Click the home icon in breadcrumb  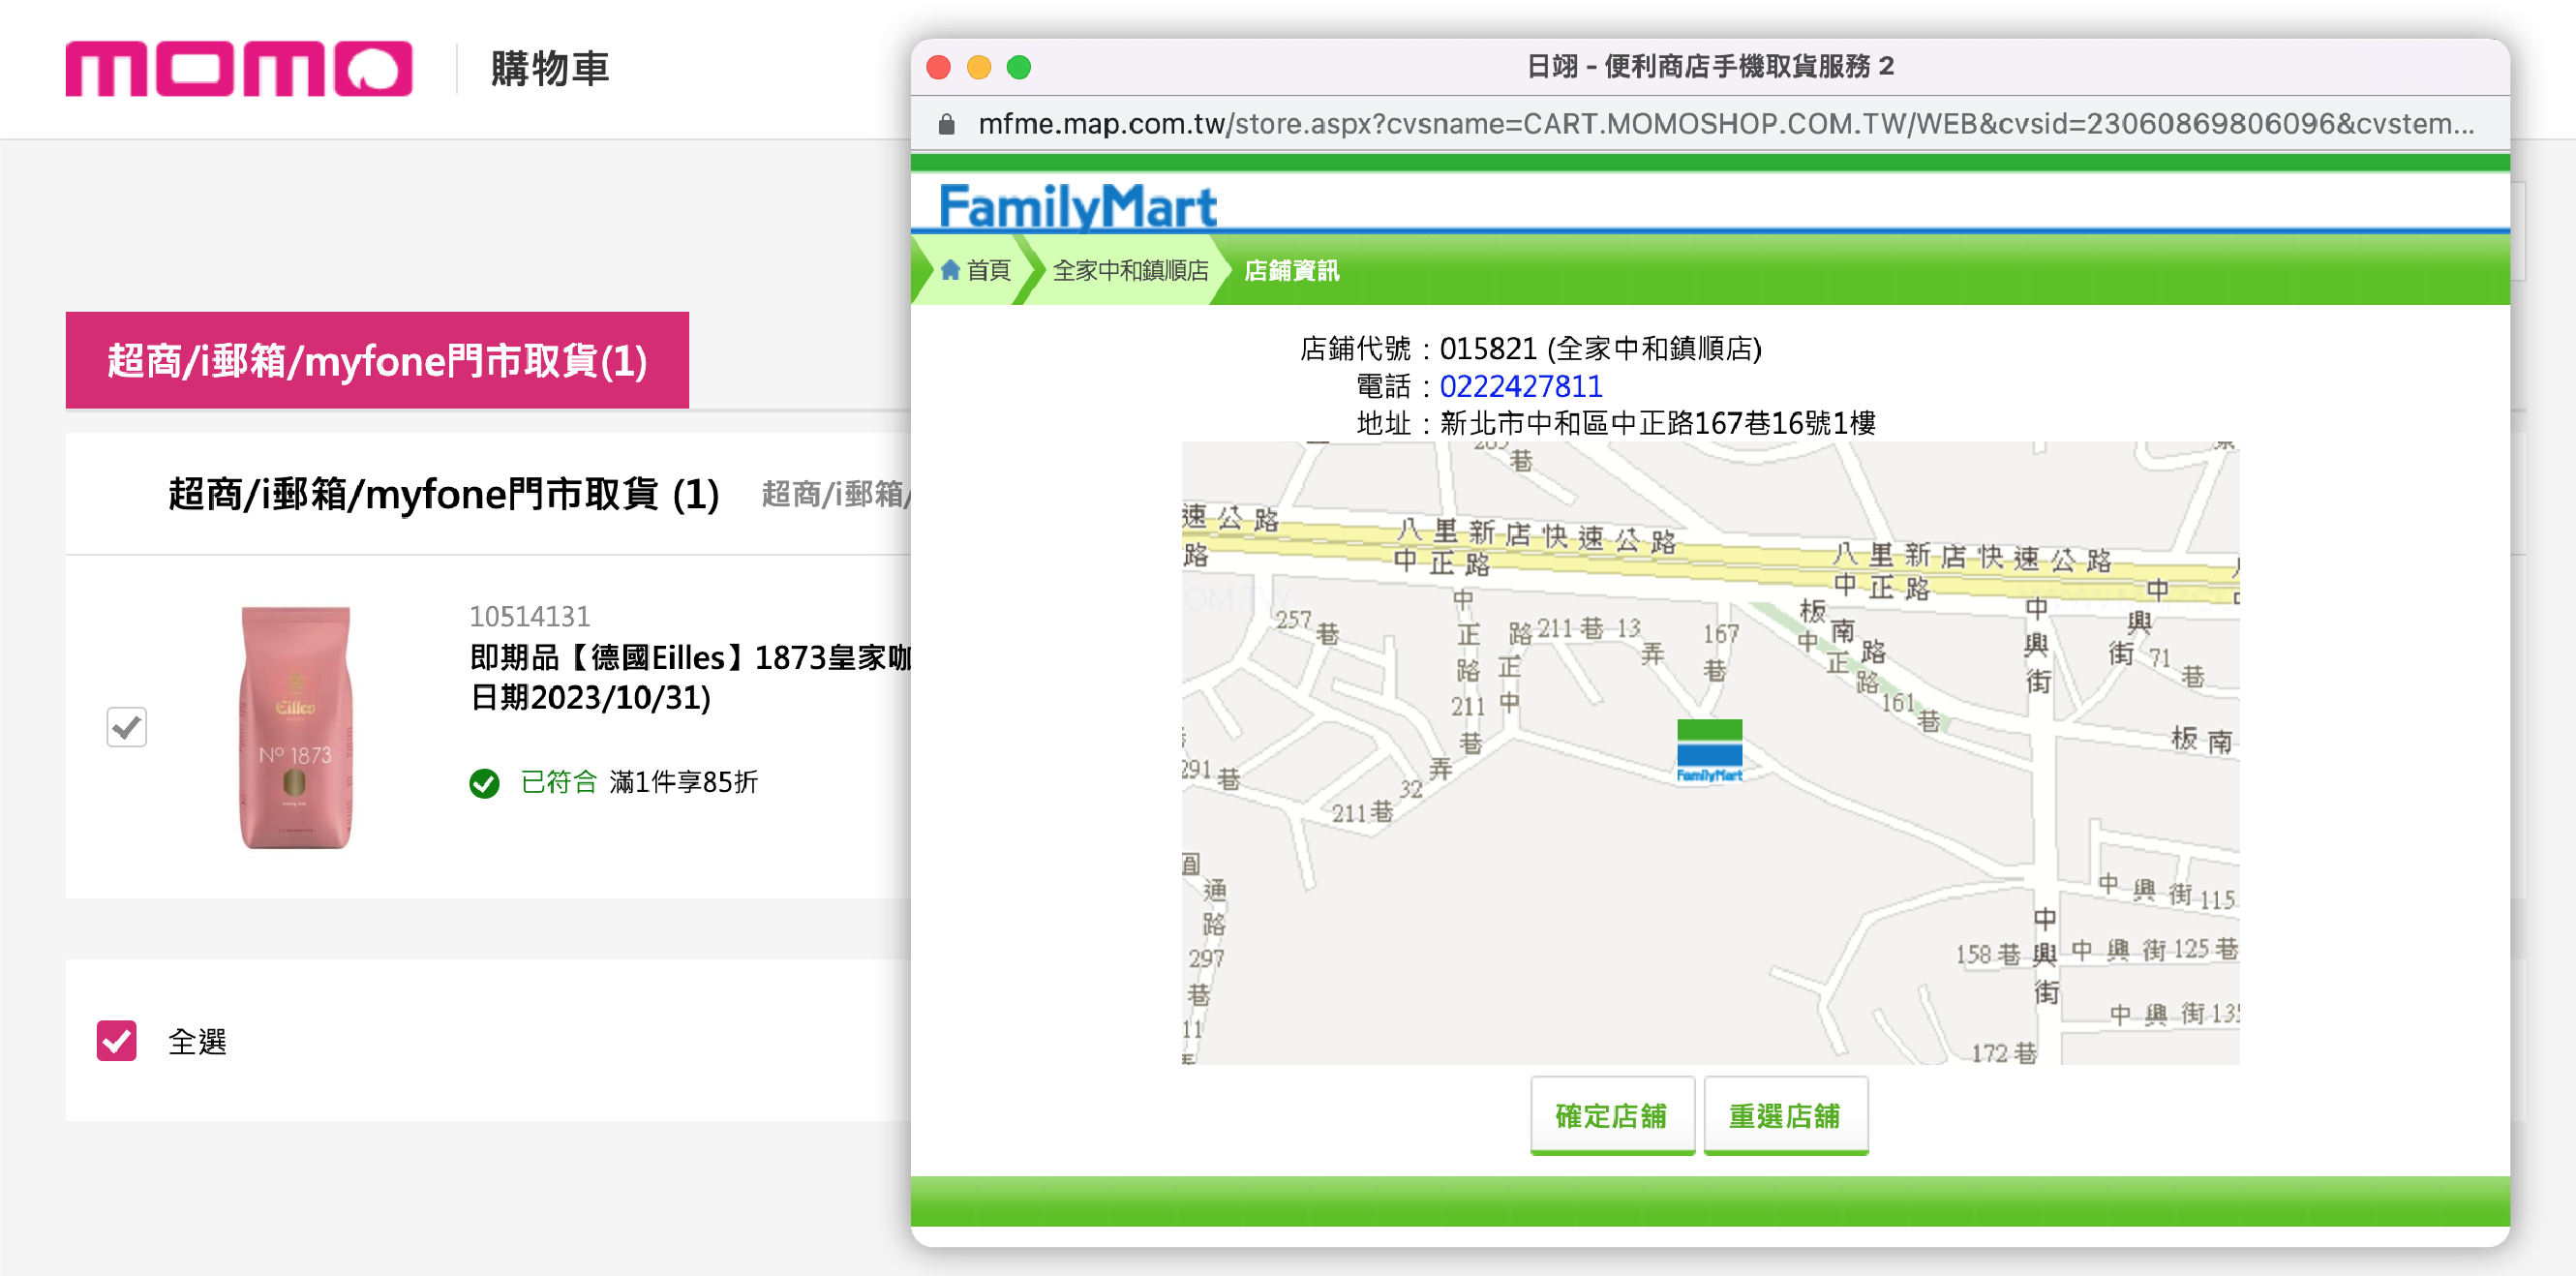[950, 270]
